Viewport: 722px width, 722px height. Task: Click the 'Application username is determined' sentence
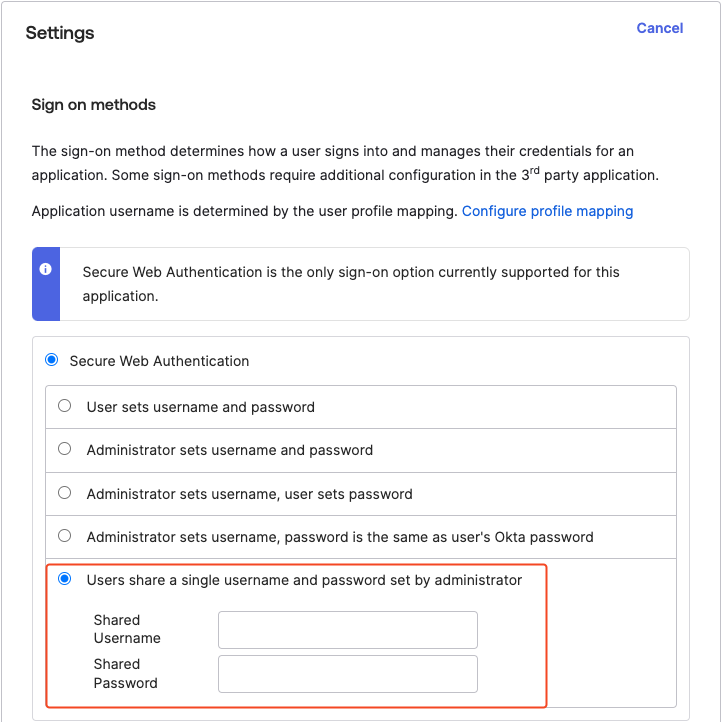(x=245, y=211)
